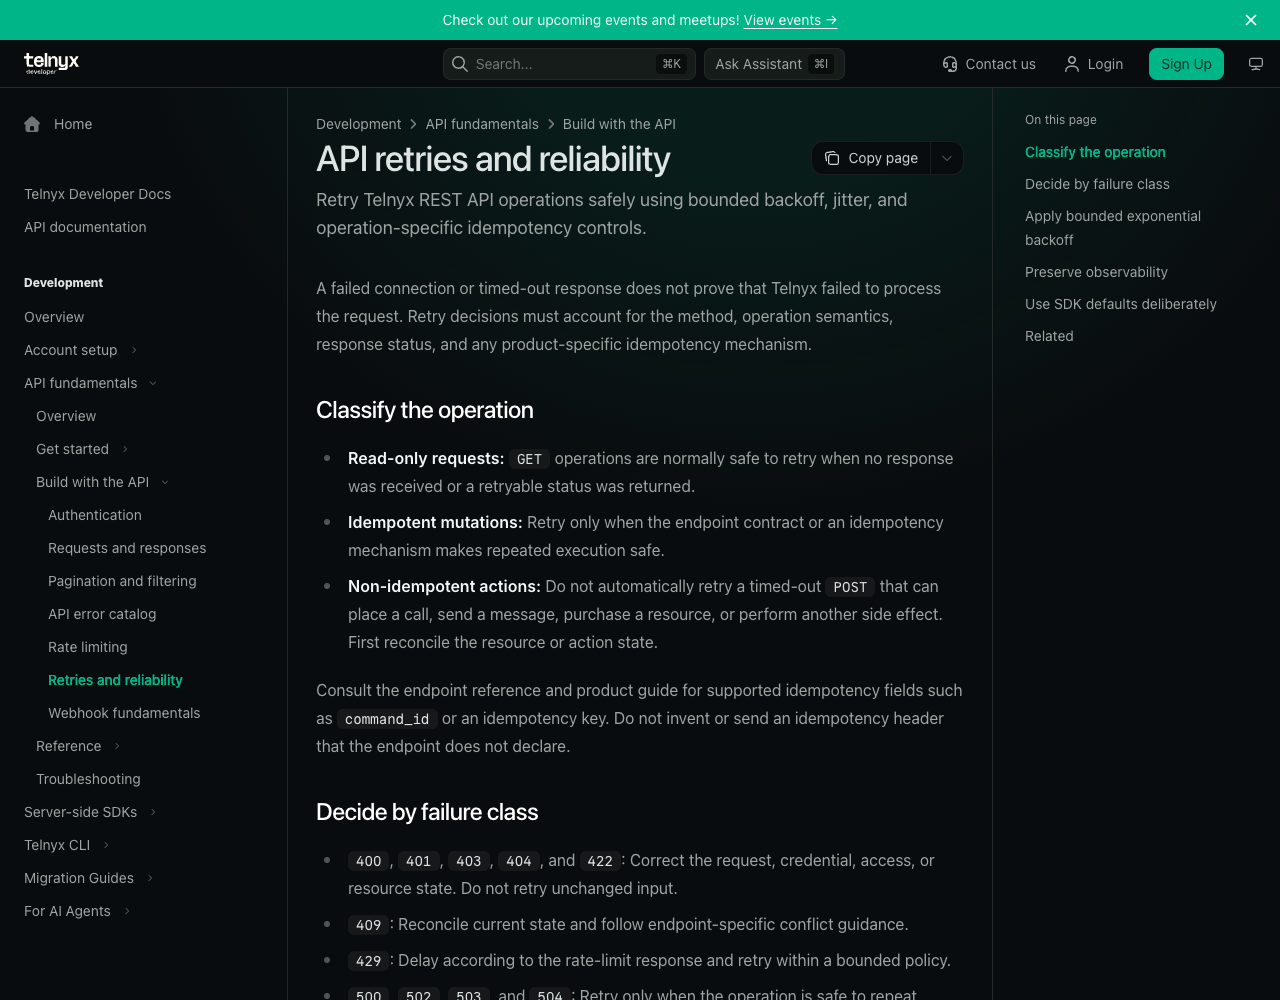Open Pagination and filtering page
This screenshot has width=1280, height=1000.
coord(122,581)
